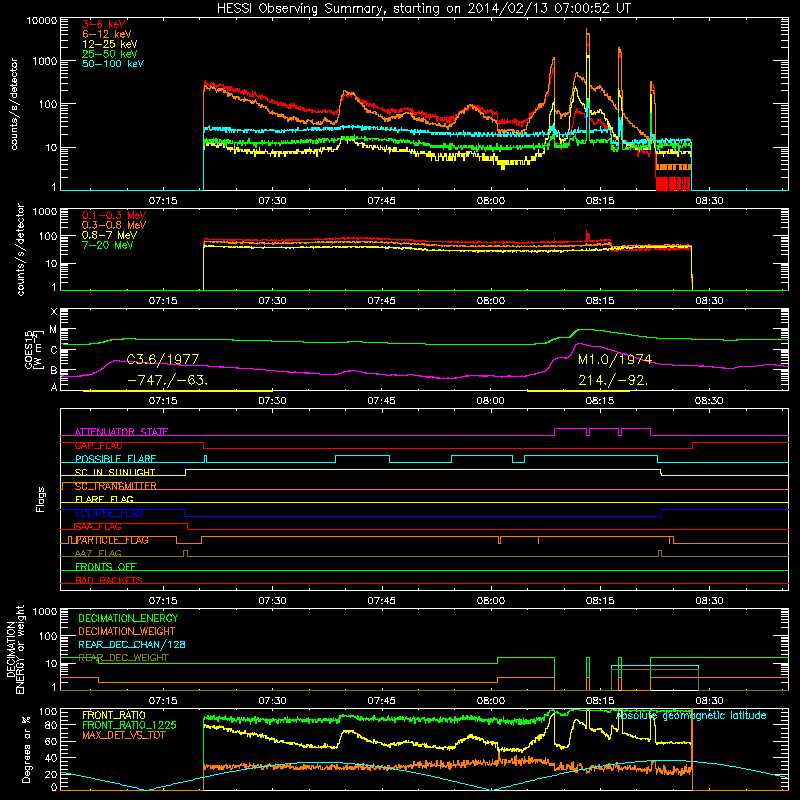Click the REAR_DEC_WEIGHT legend label
This screenshot has width=800, height=800.
tap(123, 658)
